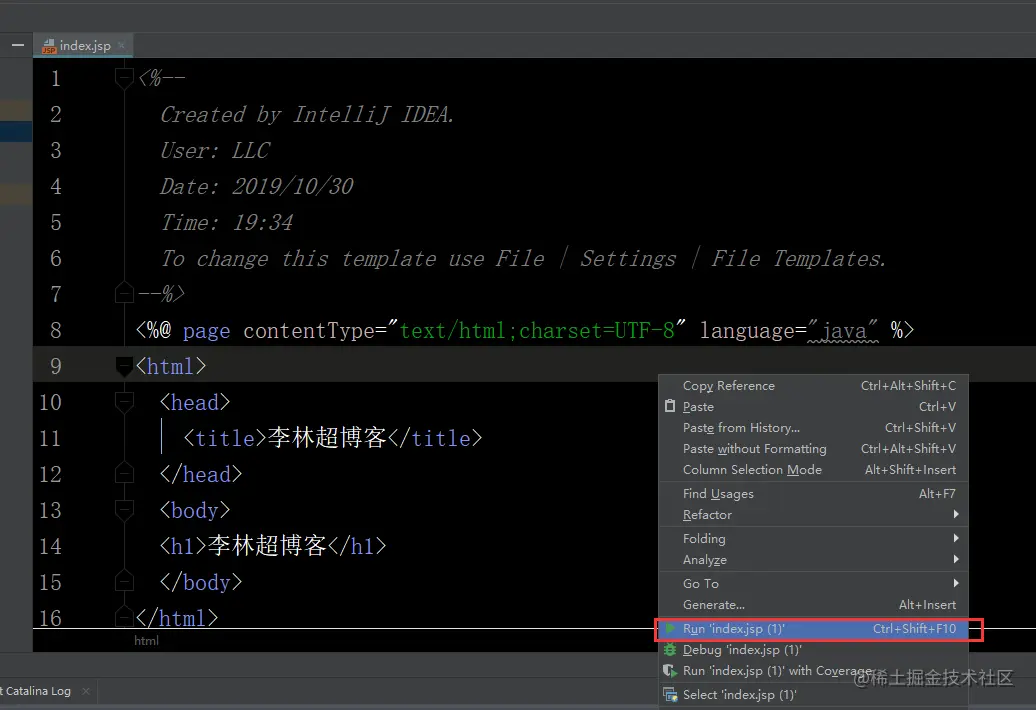This screenshot has height=710, width=1036.
Task: Click the closing </html> tag on line 16
Action: pos(176,618)
